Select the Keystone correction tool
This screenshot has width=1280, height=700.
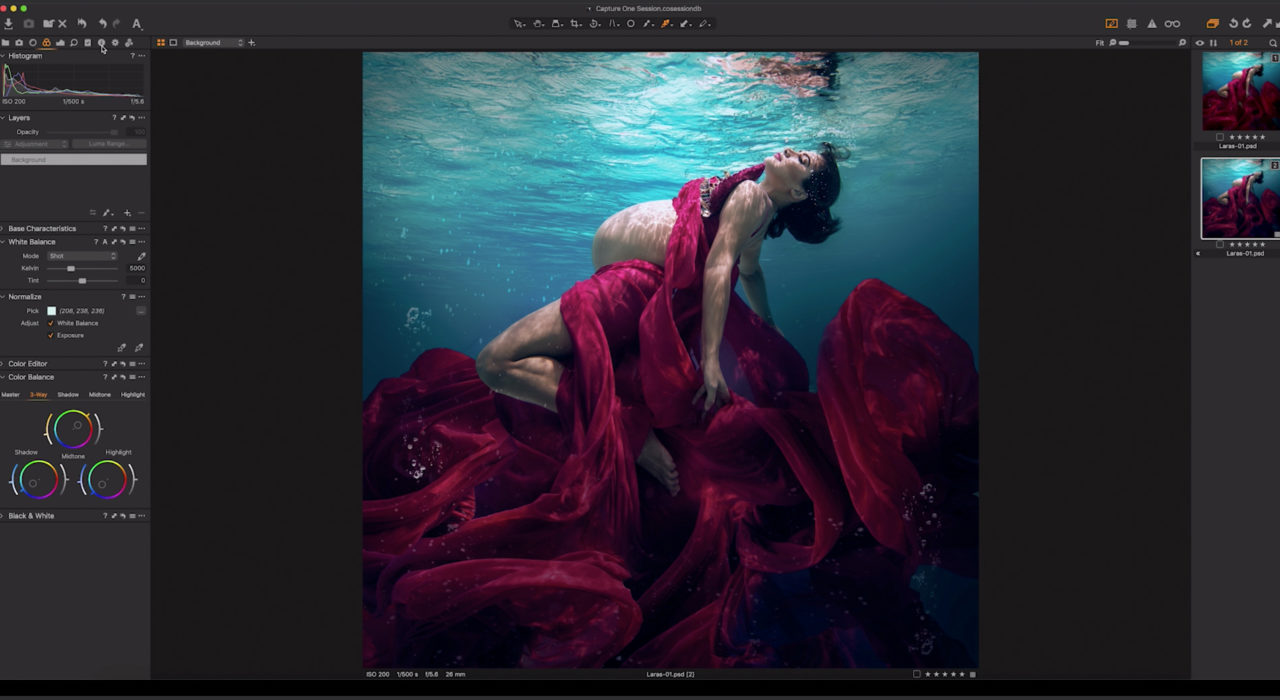tap(613, 24)
